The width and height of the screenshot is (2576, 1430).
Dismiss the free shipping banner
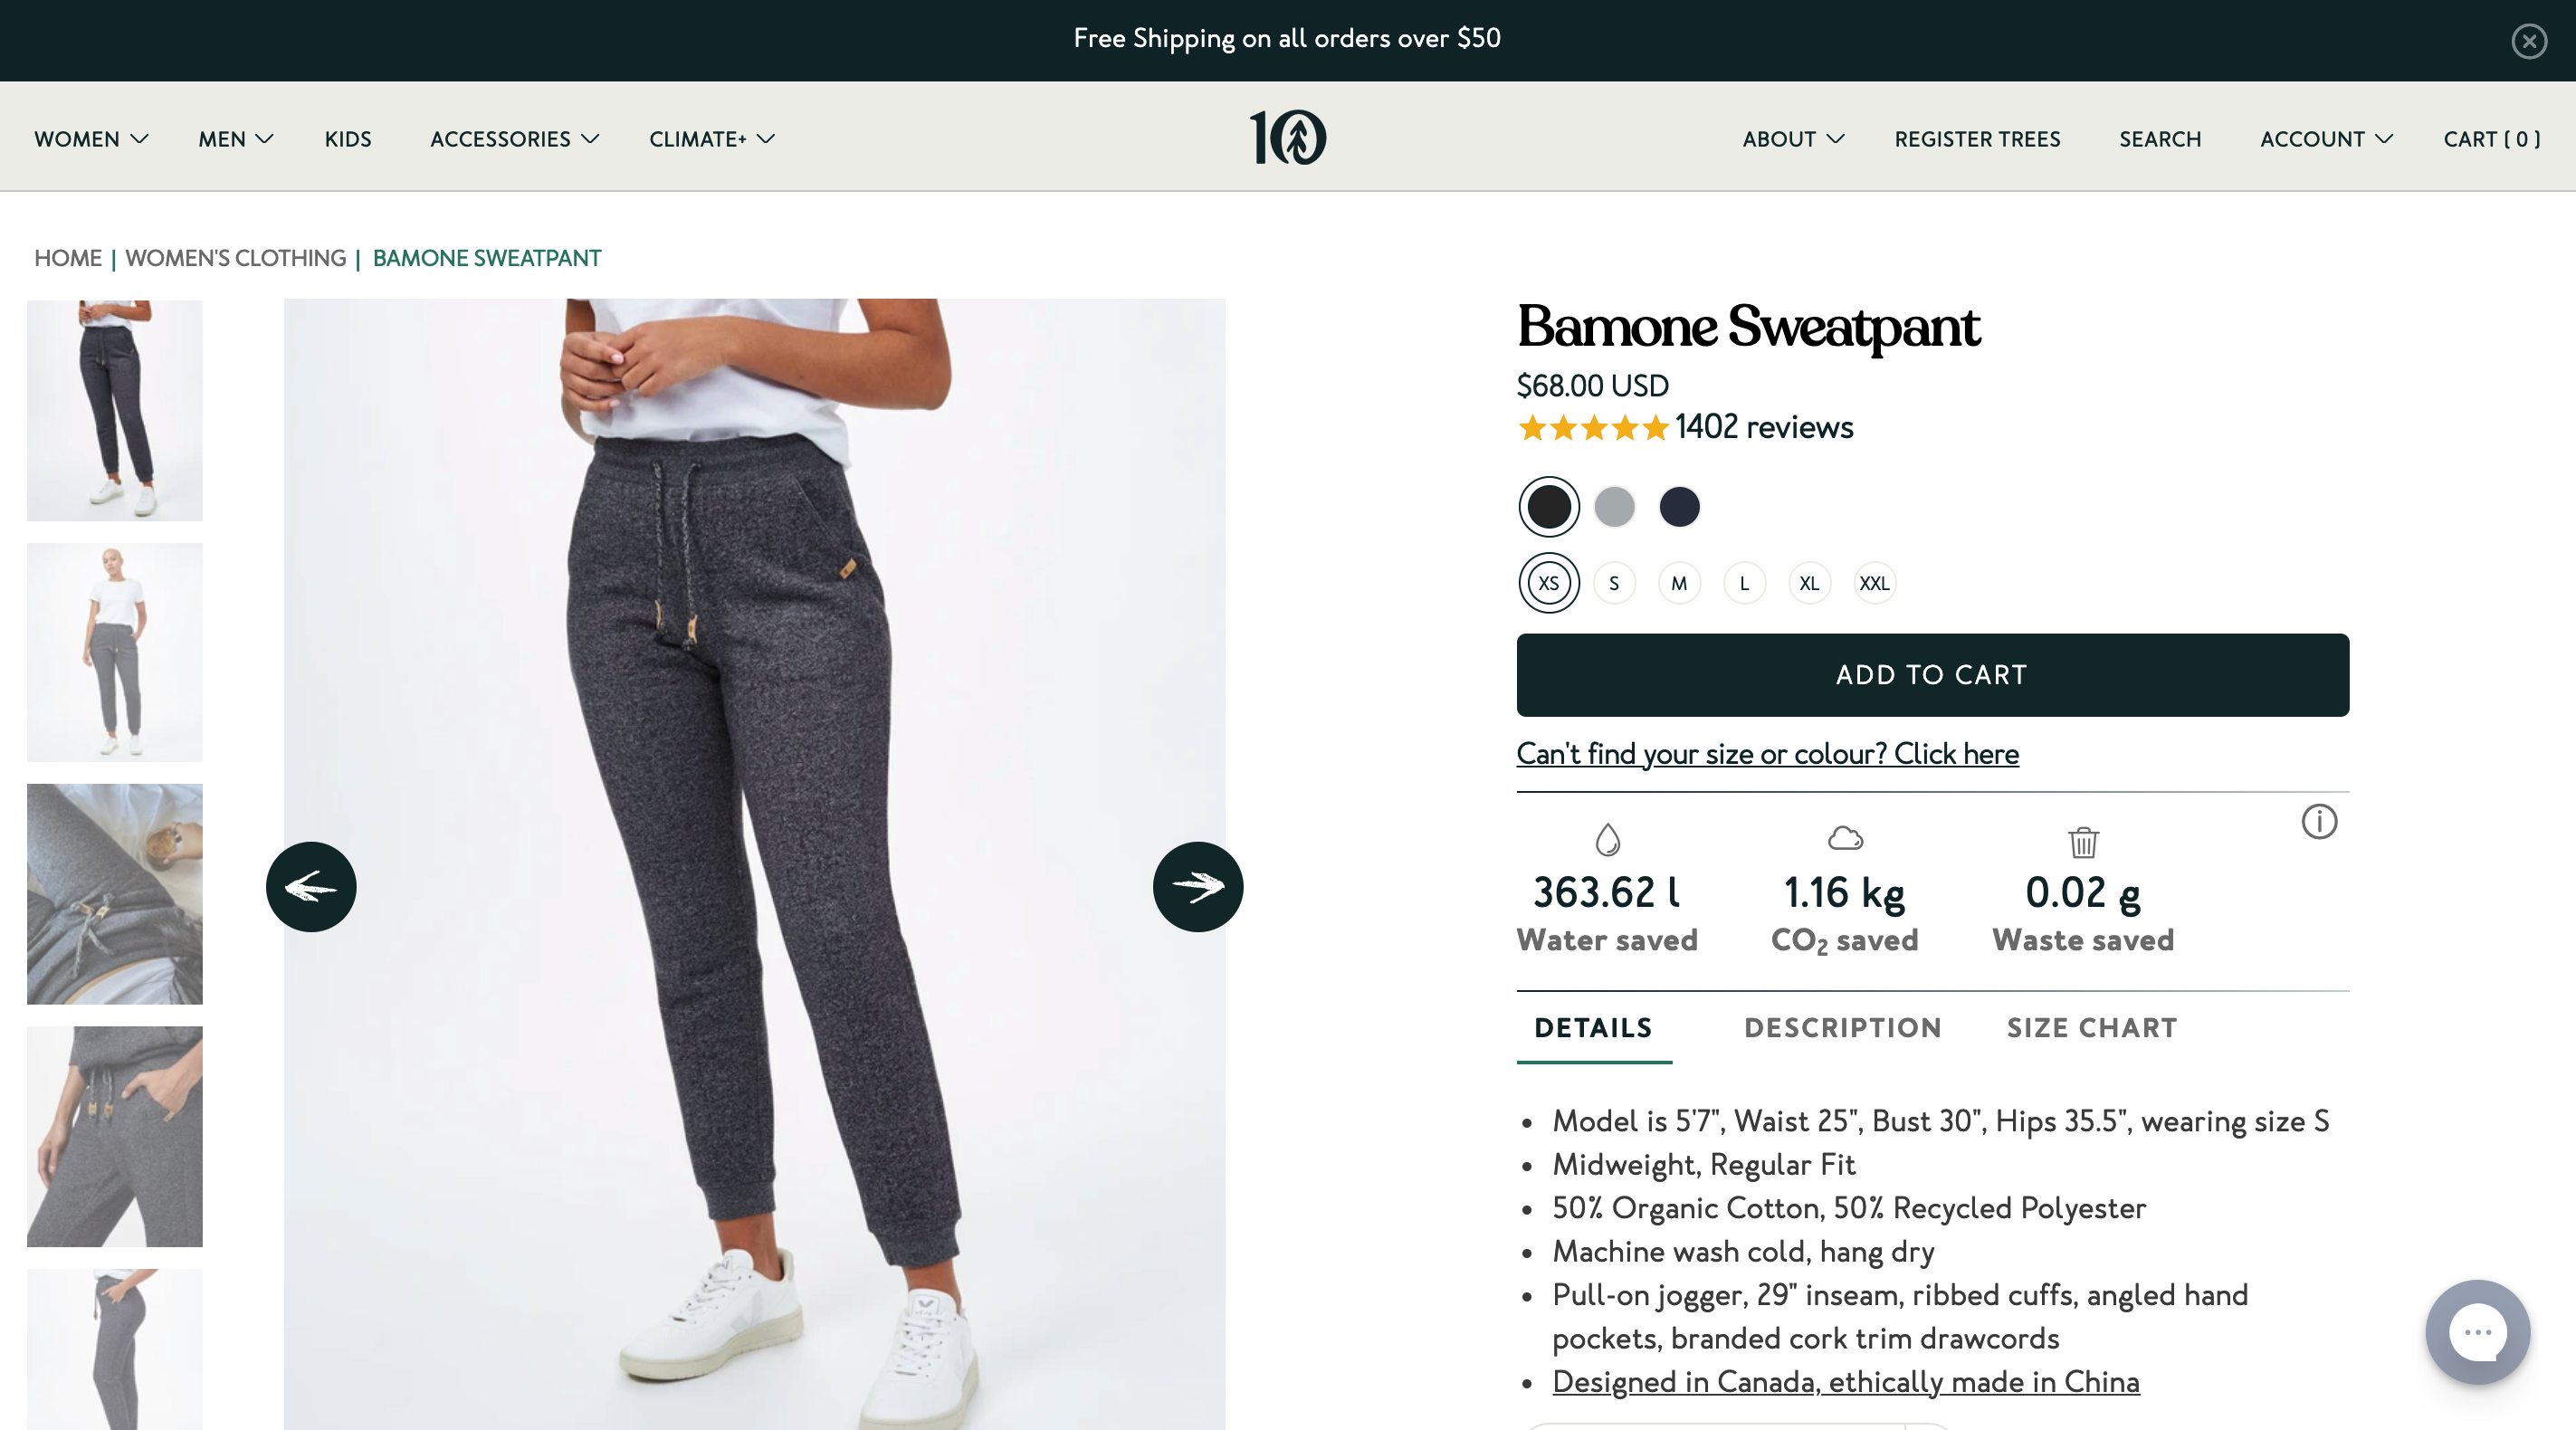[x=2529, y=41]
